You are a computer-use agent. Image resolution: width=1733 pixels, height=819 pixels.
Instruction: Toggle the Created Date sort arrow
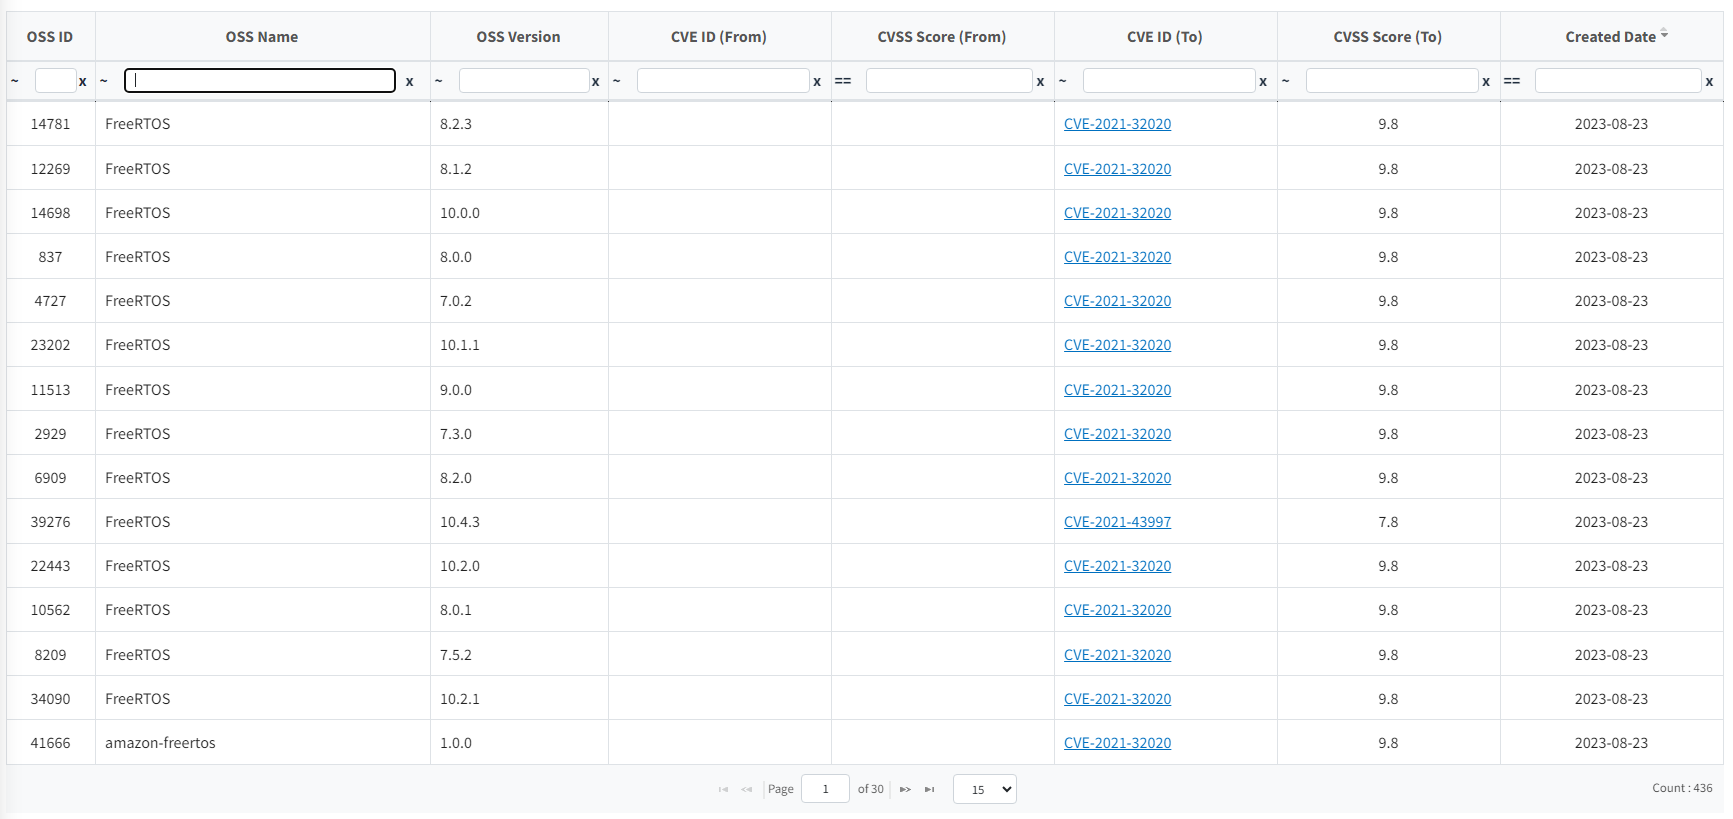(x=1664, y=35)
